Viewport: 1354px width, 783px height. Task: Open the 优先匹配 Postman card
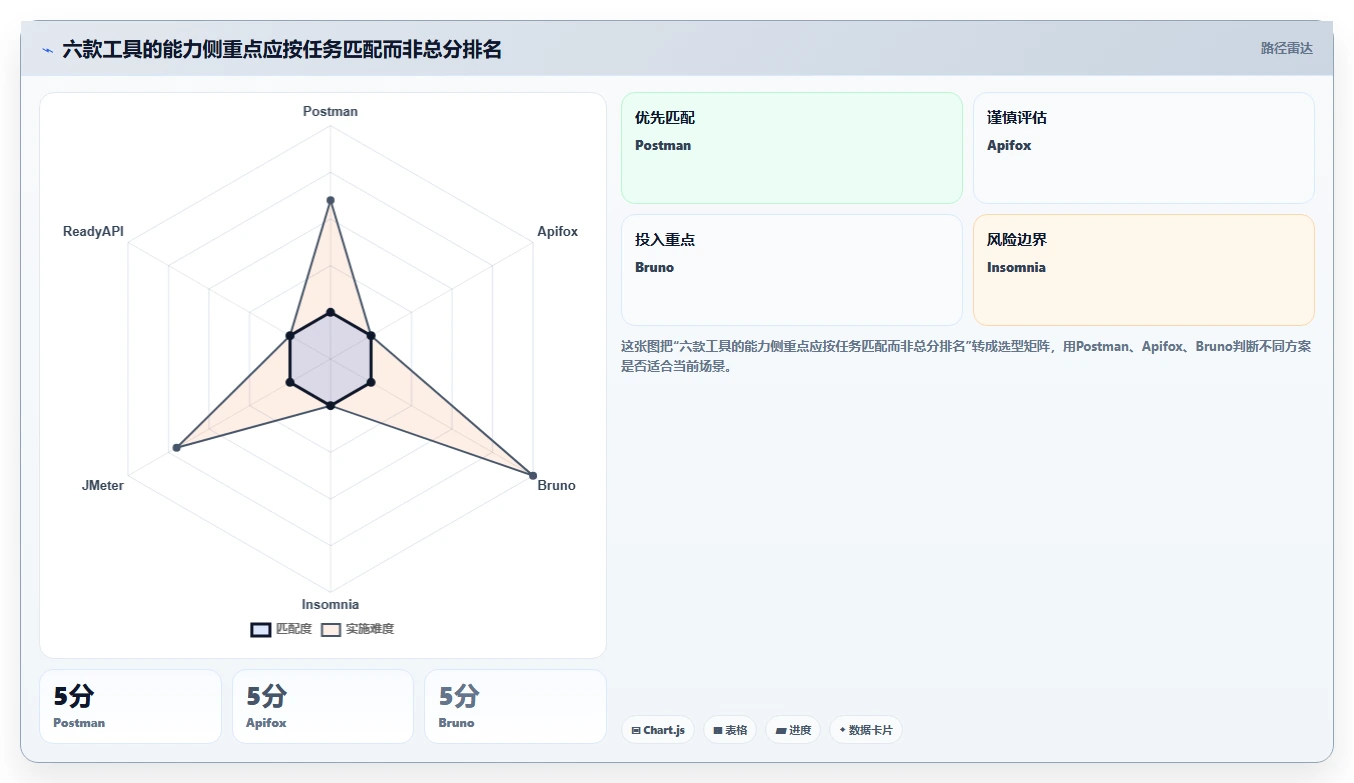(792, 148)
